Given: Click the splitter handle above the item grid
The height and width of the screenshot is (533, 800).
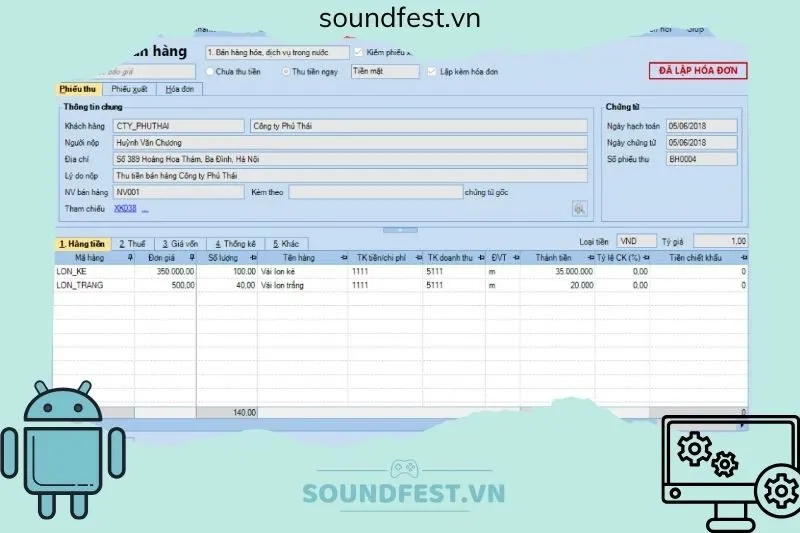Looking at the screenshot, I should (x=399, y=230).
